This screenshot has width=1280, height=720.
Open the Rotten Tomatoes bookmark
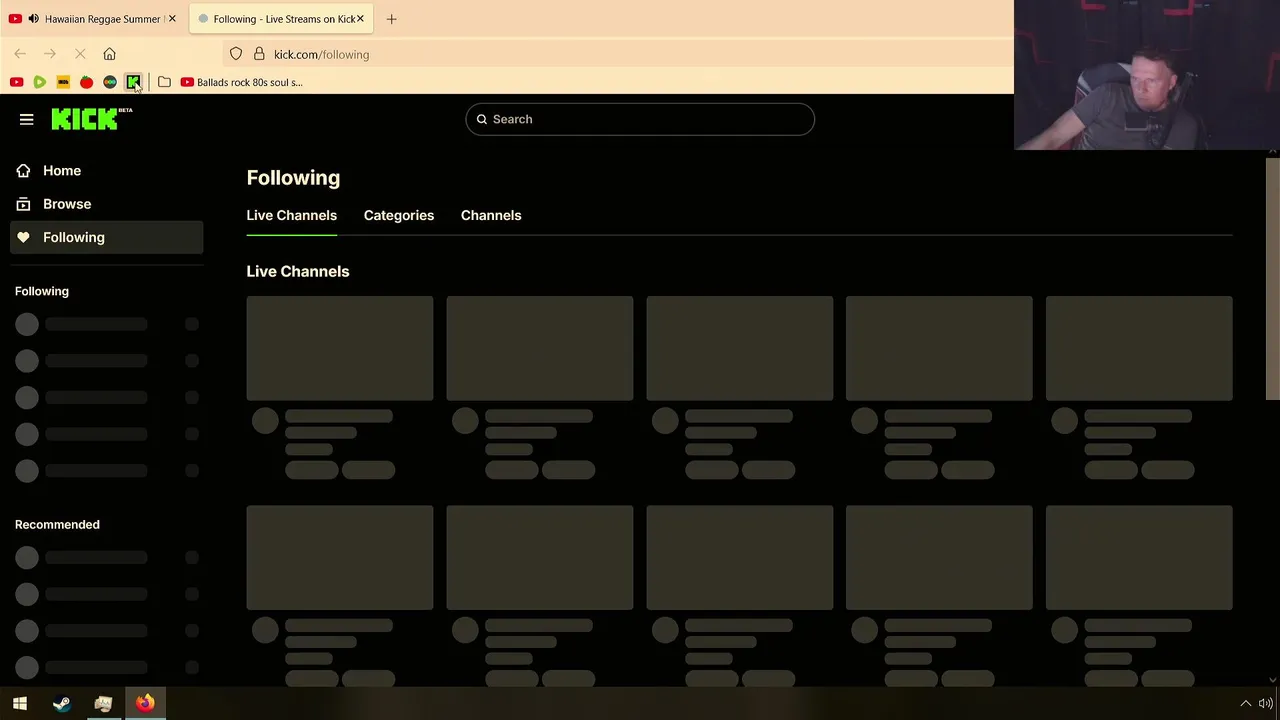pyautogui.click(x=87, y=82)
